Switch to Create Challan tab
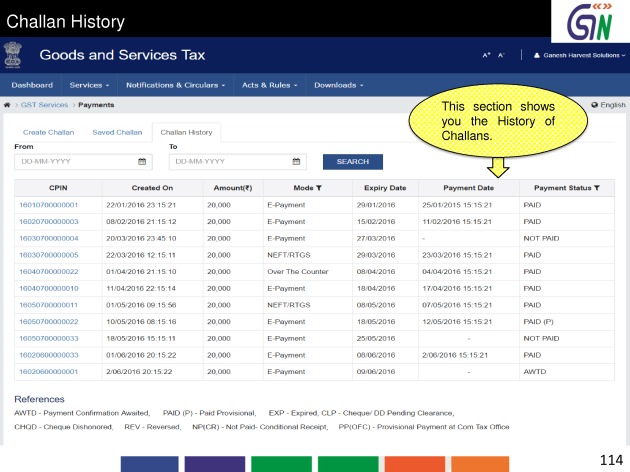The width and height of the screenshot is (630, 472). [x=49, y=132]
